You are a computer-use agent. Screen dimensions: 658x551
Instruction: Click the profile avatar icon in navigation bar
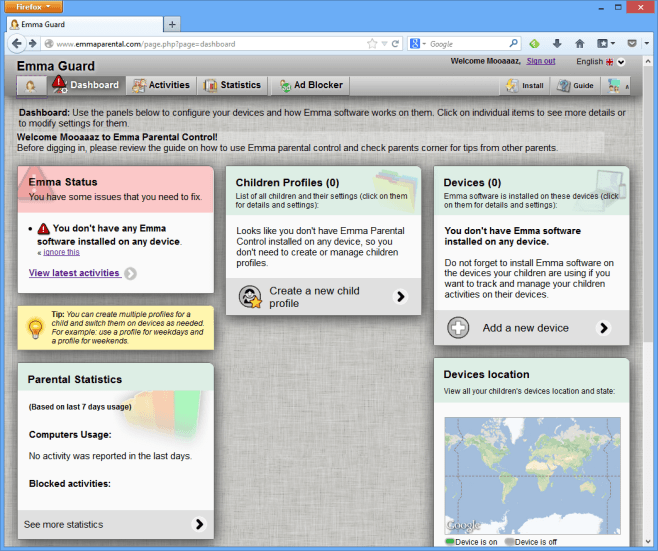point(31,86)
